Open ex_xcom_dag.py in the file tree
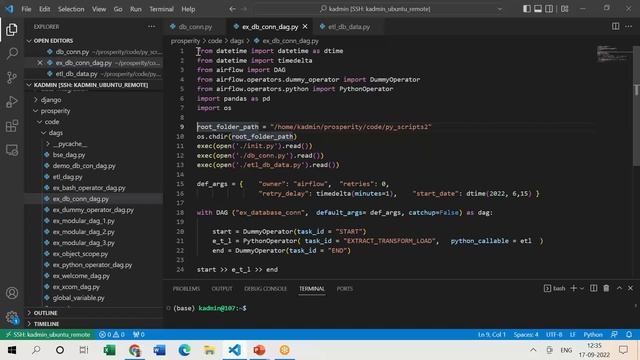Image resolution: width=640 pixels, height=360 pixels. (76, 287)
